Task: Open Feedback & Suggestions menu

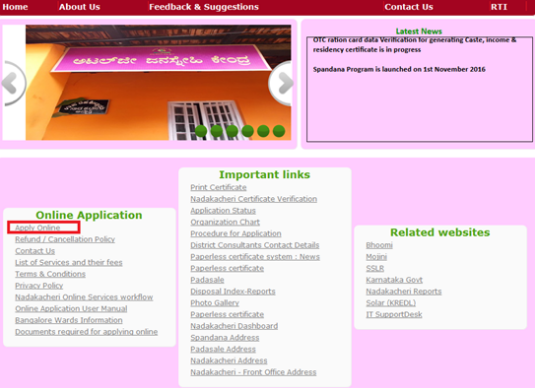Action: coord(204,7)
